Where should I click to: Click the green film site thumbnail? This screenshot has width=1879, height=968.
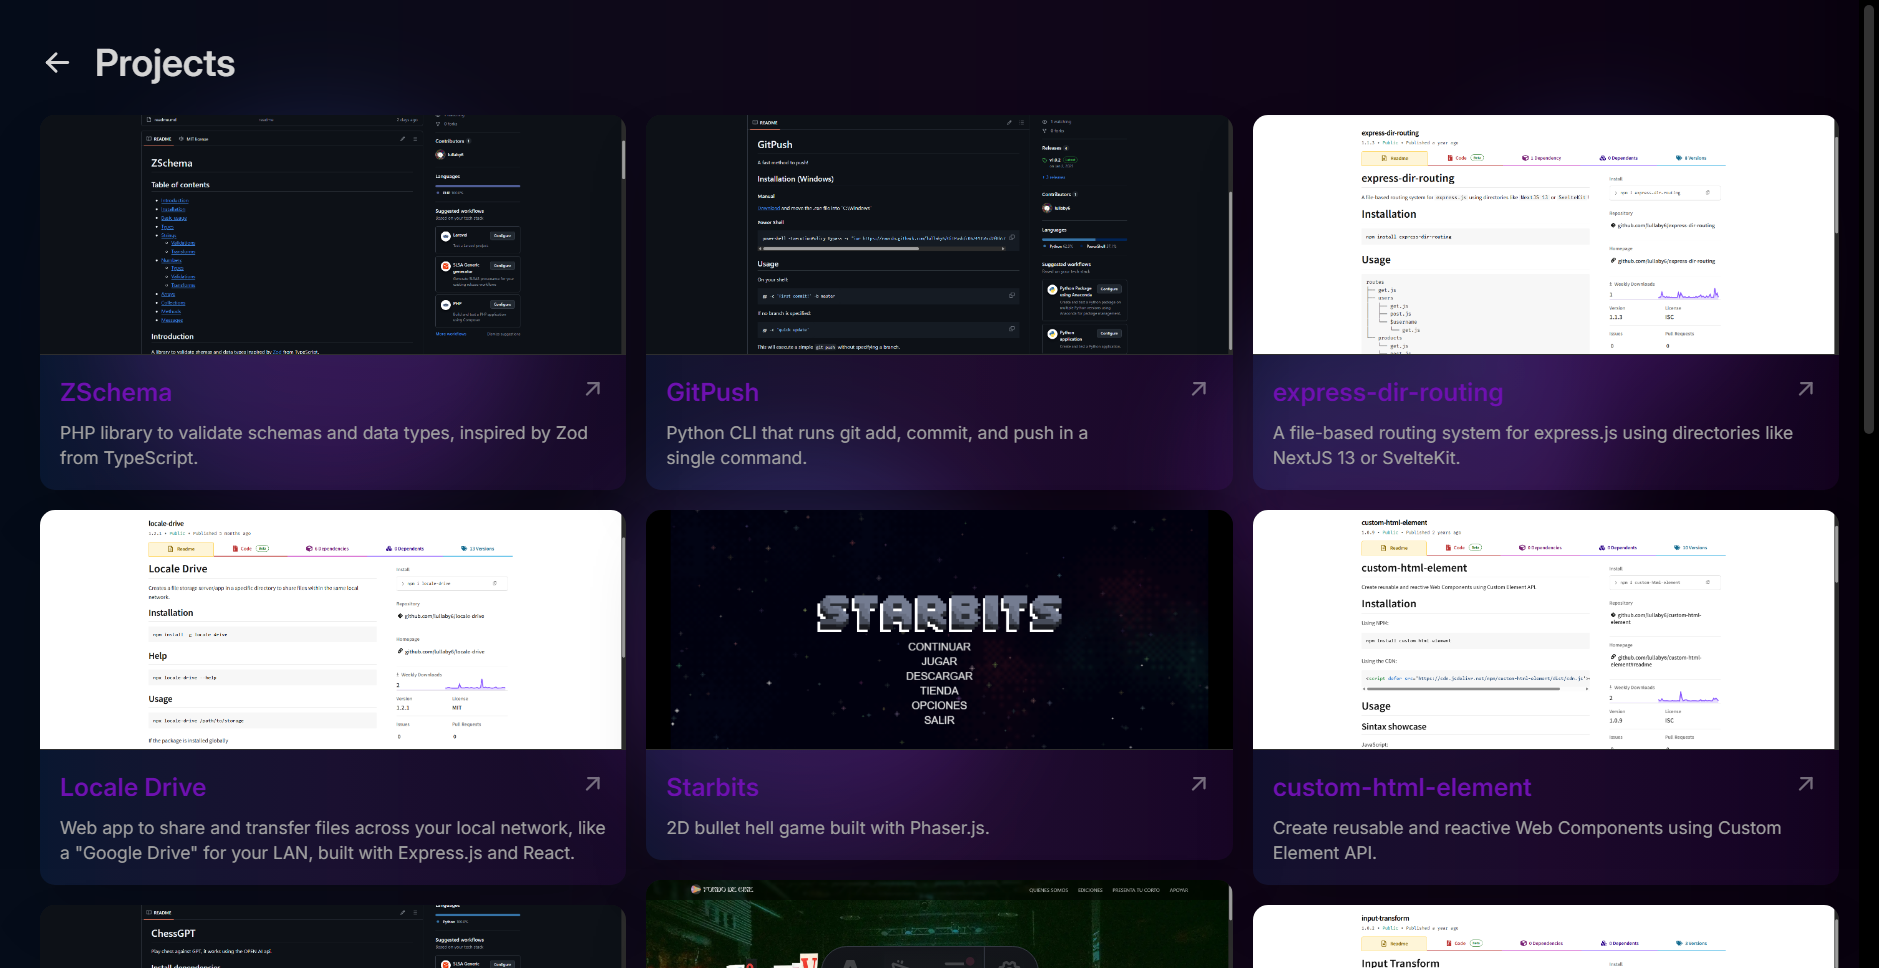click(939, 924)
